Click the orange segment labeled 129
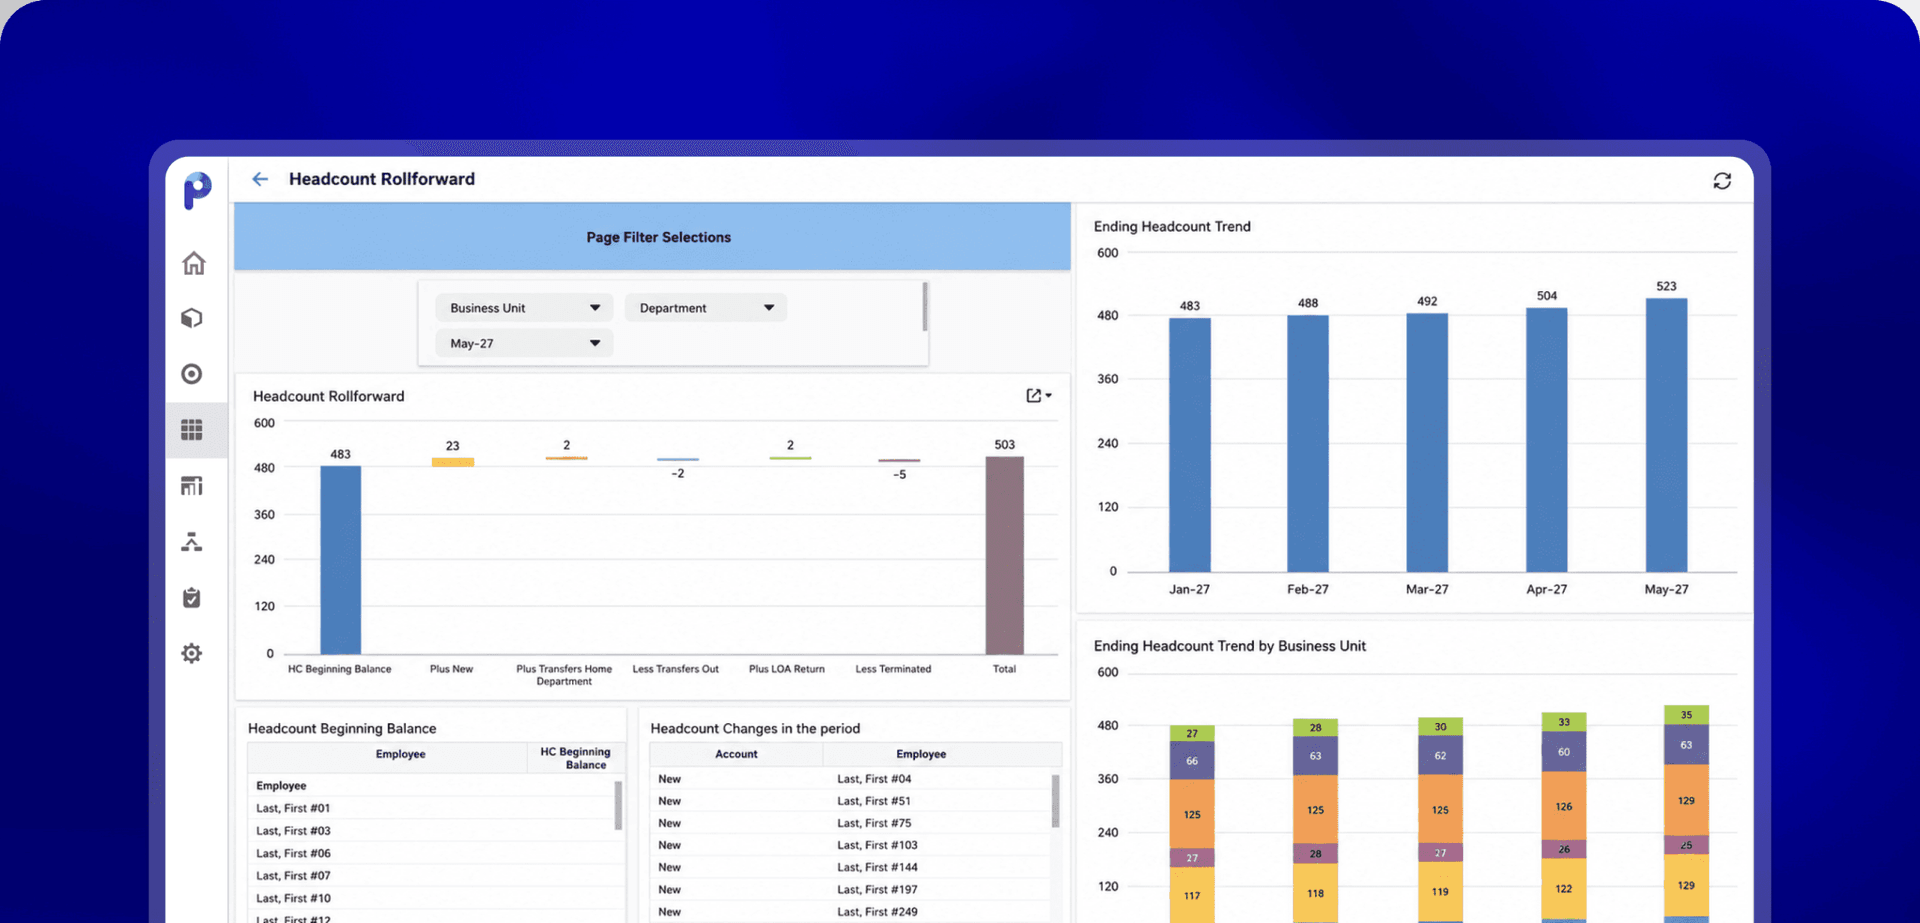The width and height of the screenshot is (1920, 923). click(x=1686, y=800)
